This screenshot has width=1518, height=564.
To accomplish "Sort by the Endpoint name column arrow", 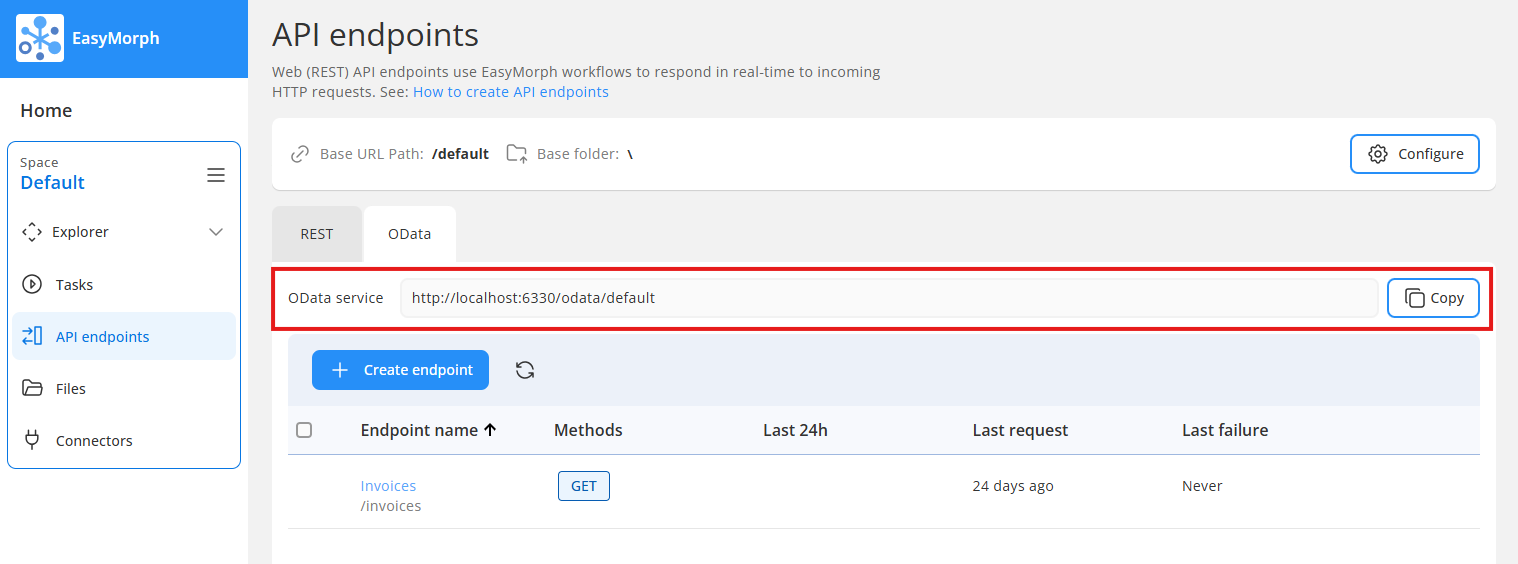I will 490,430.
